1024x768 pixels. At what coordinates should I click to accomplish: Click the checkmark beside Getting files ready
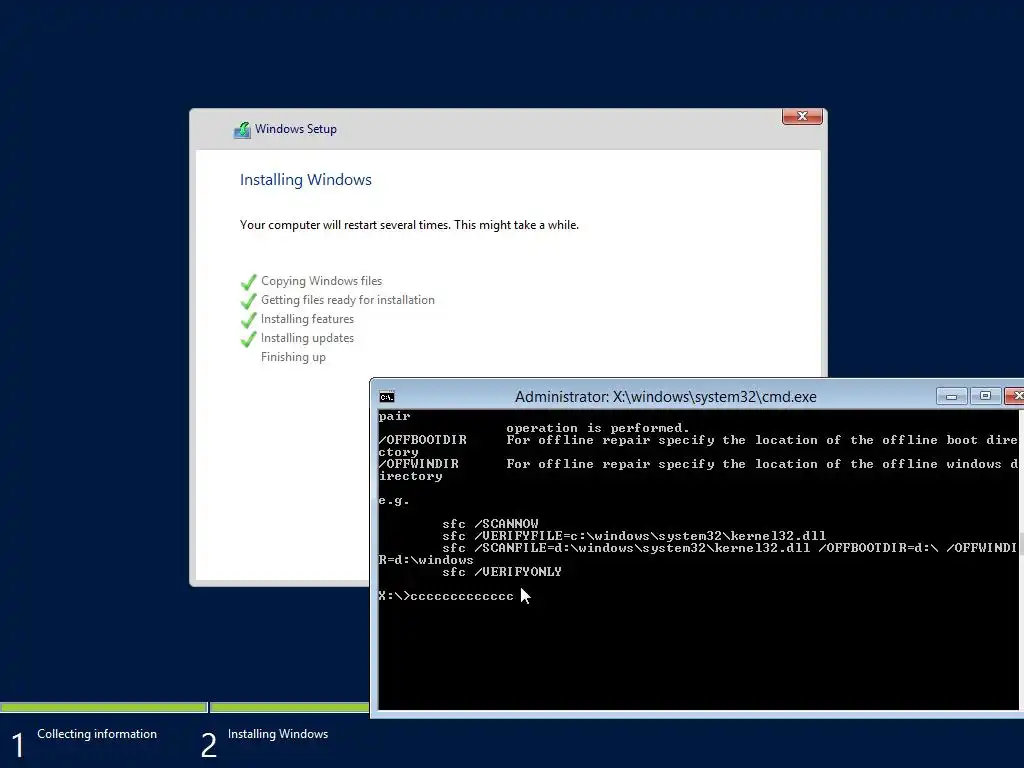248,301
